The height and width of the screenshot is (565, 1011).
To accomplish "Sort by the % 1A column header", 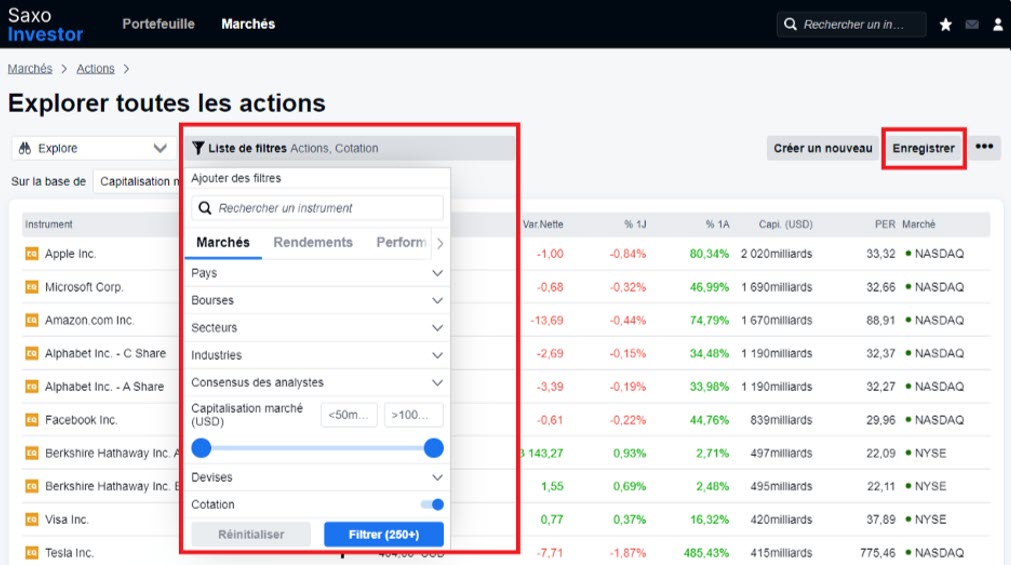I will tap(717, 224).
